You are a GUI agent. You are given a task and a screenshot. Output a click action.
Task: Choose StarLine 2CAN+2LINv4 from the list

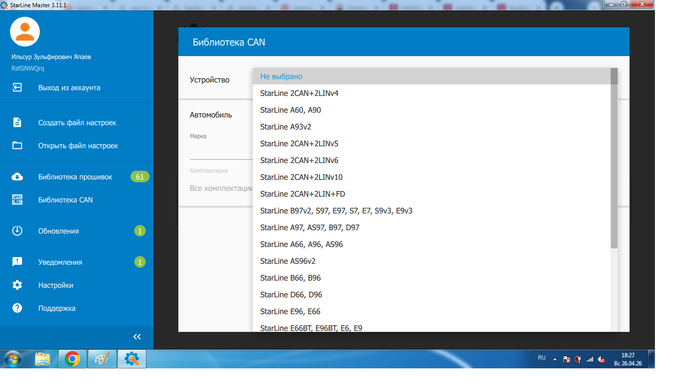click(x=432, y=93)
